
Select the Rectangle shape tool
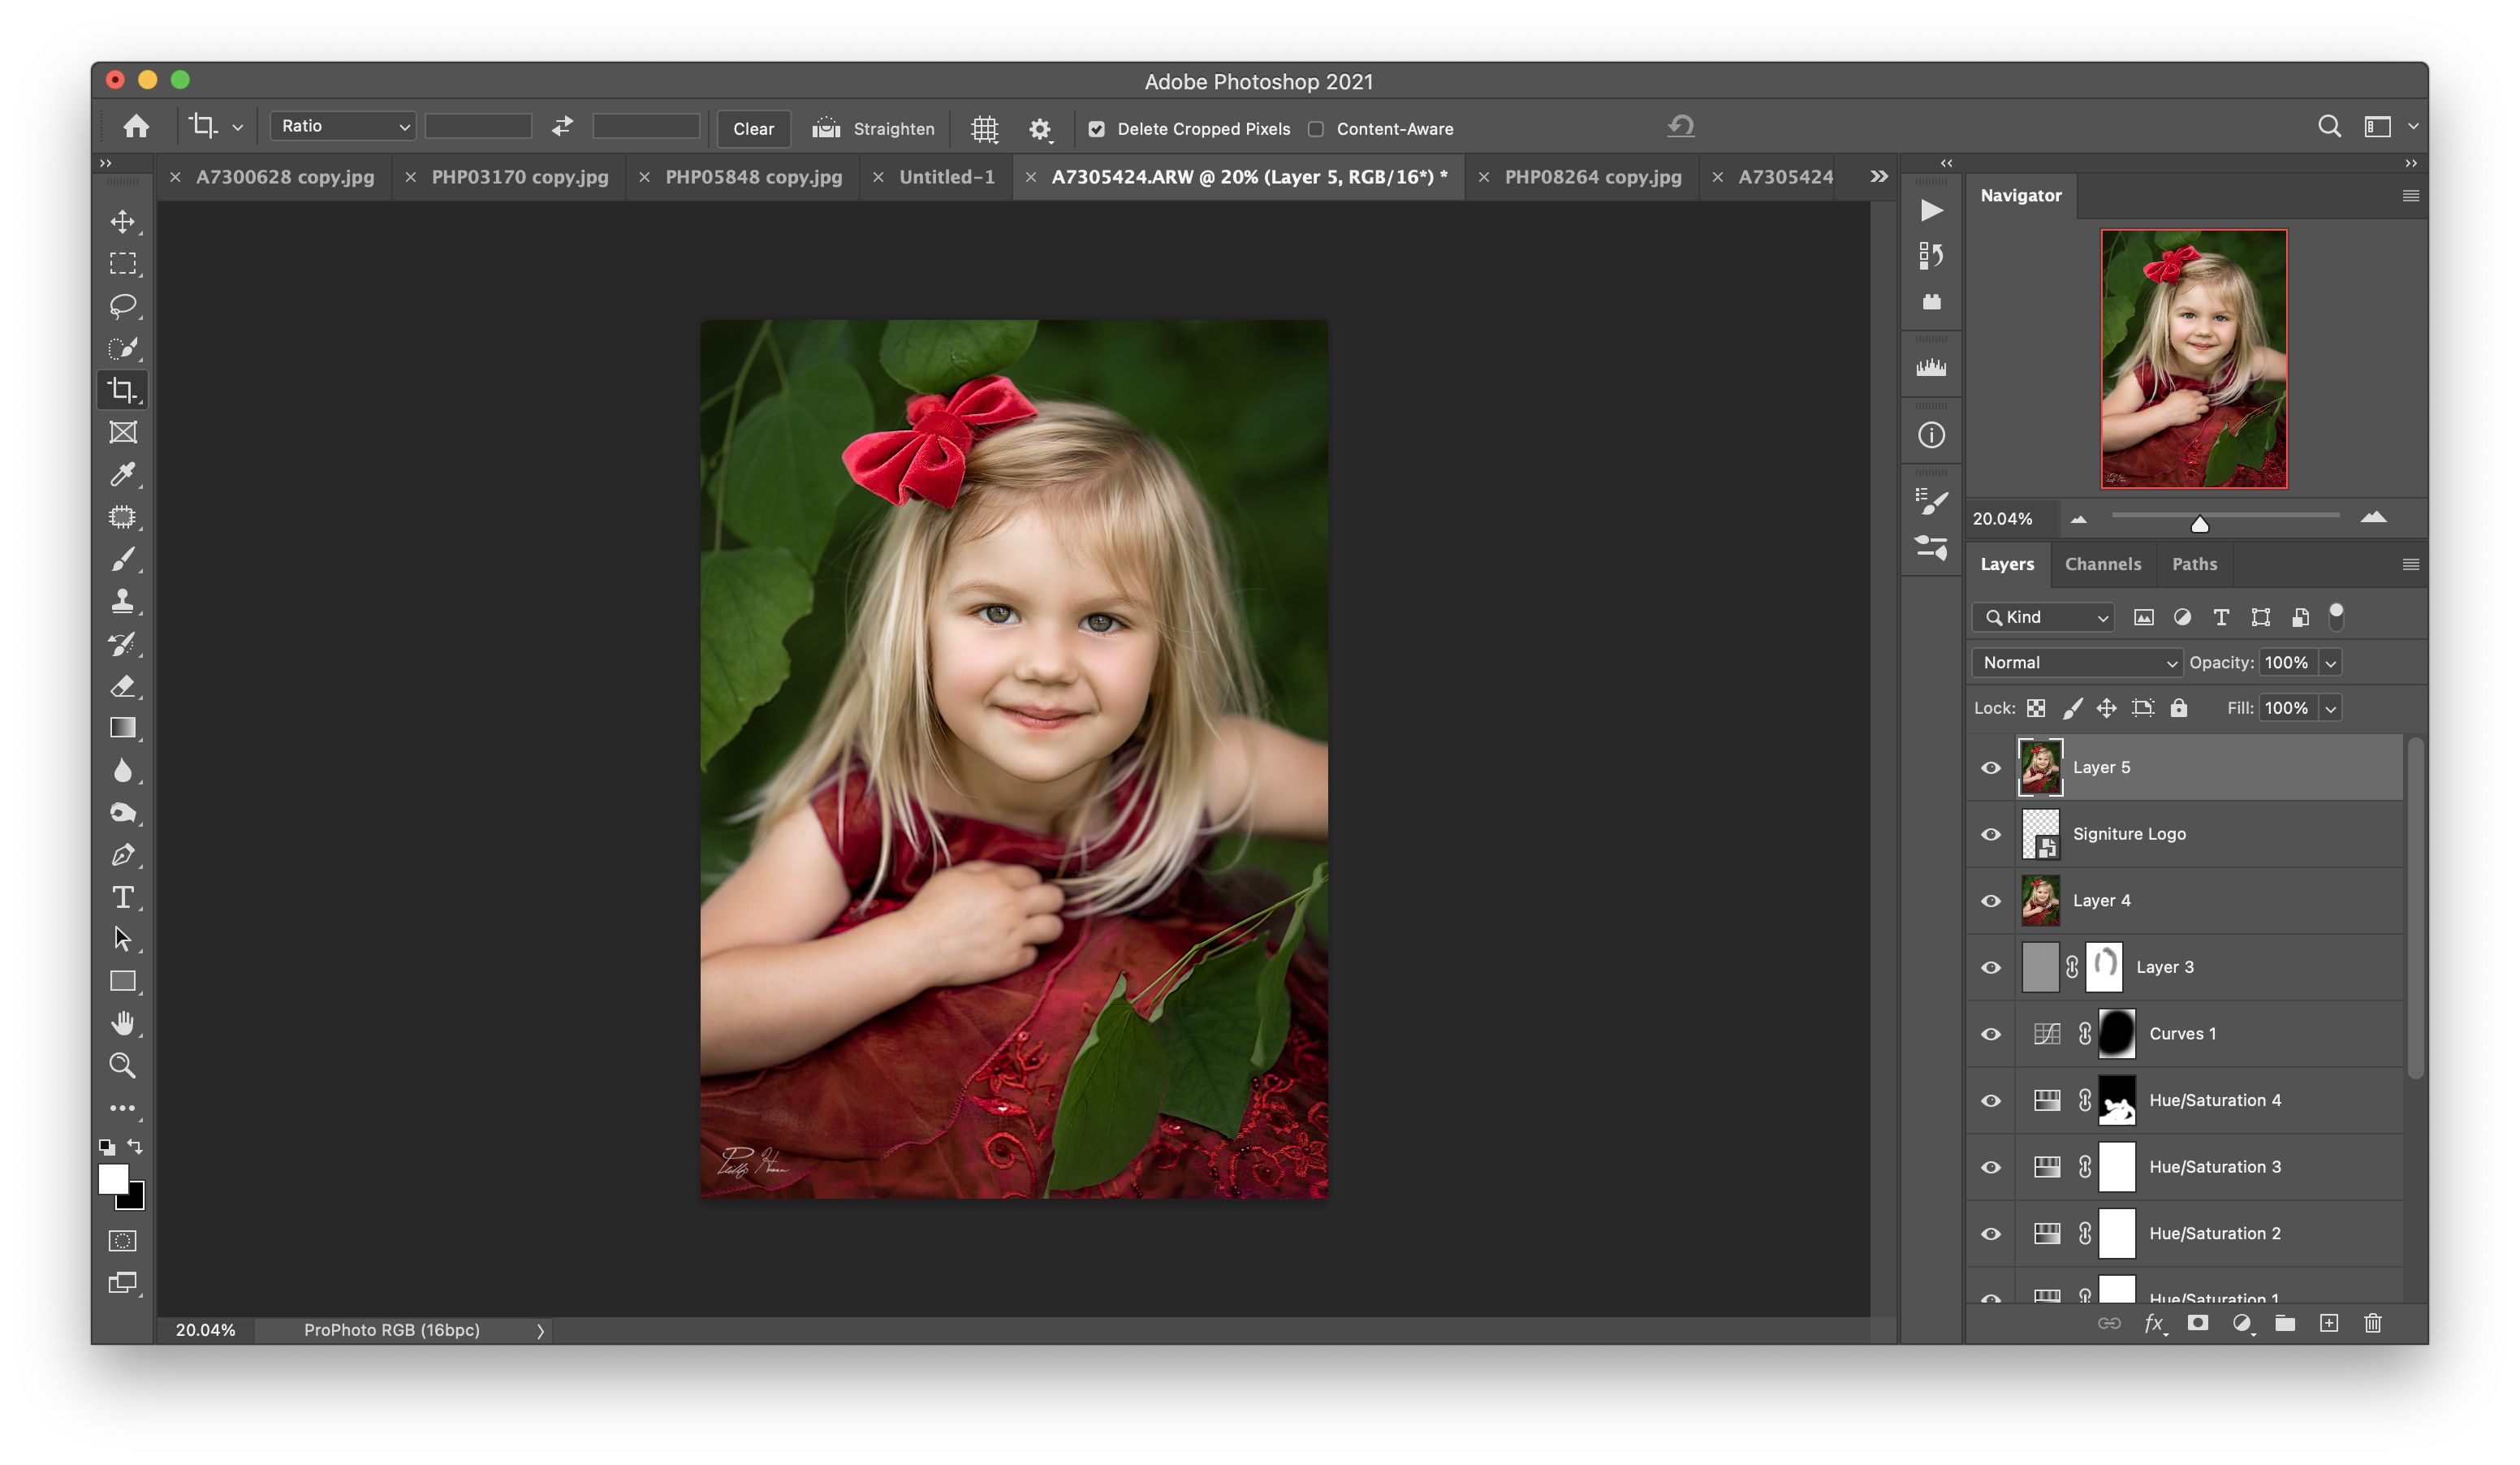pyautogui.click(x=123, y=981)
